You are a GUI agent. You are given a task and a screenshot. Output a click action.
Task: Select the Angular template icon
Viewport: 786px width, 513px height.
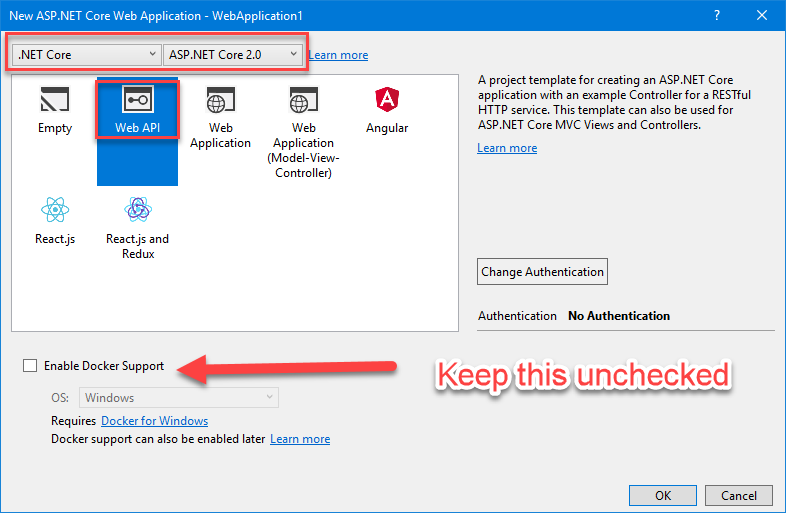click(x=386, y=100)
